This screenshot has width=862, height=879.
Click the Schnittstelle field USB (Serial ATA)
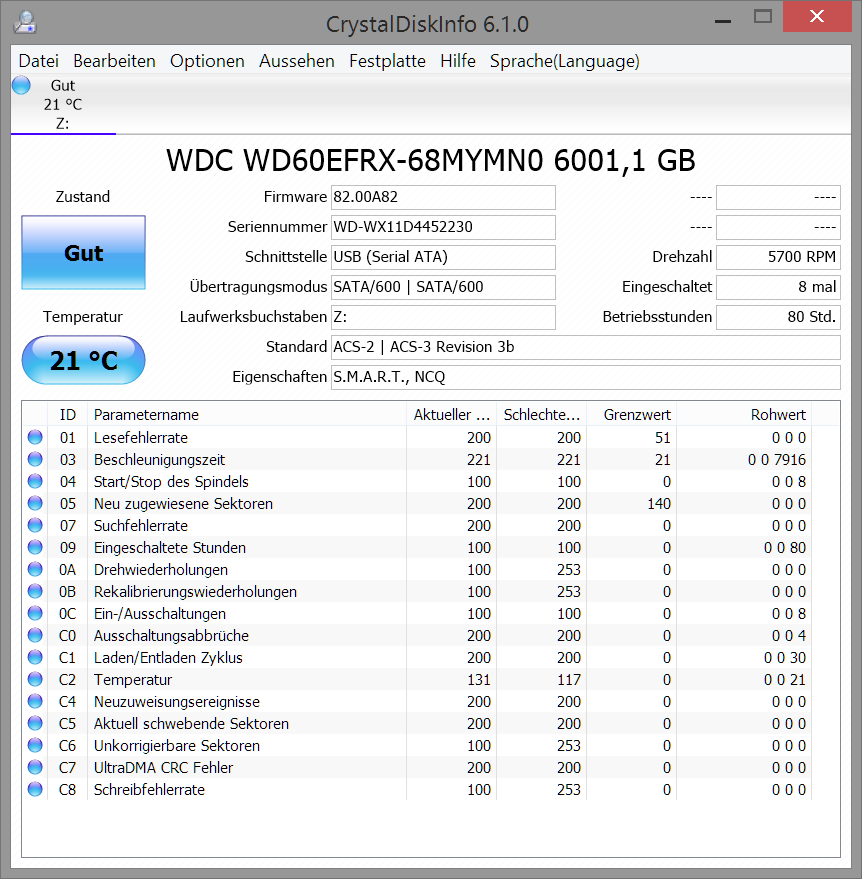(x=443, y=257)
